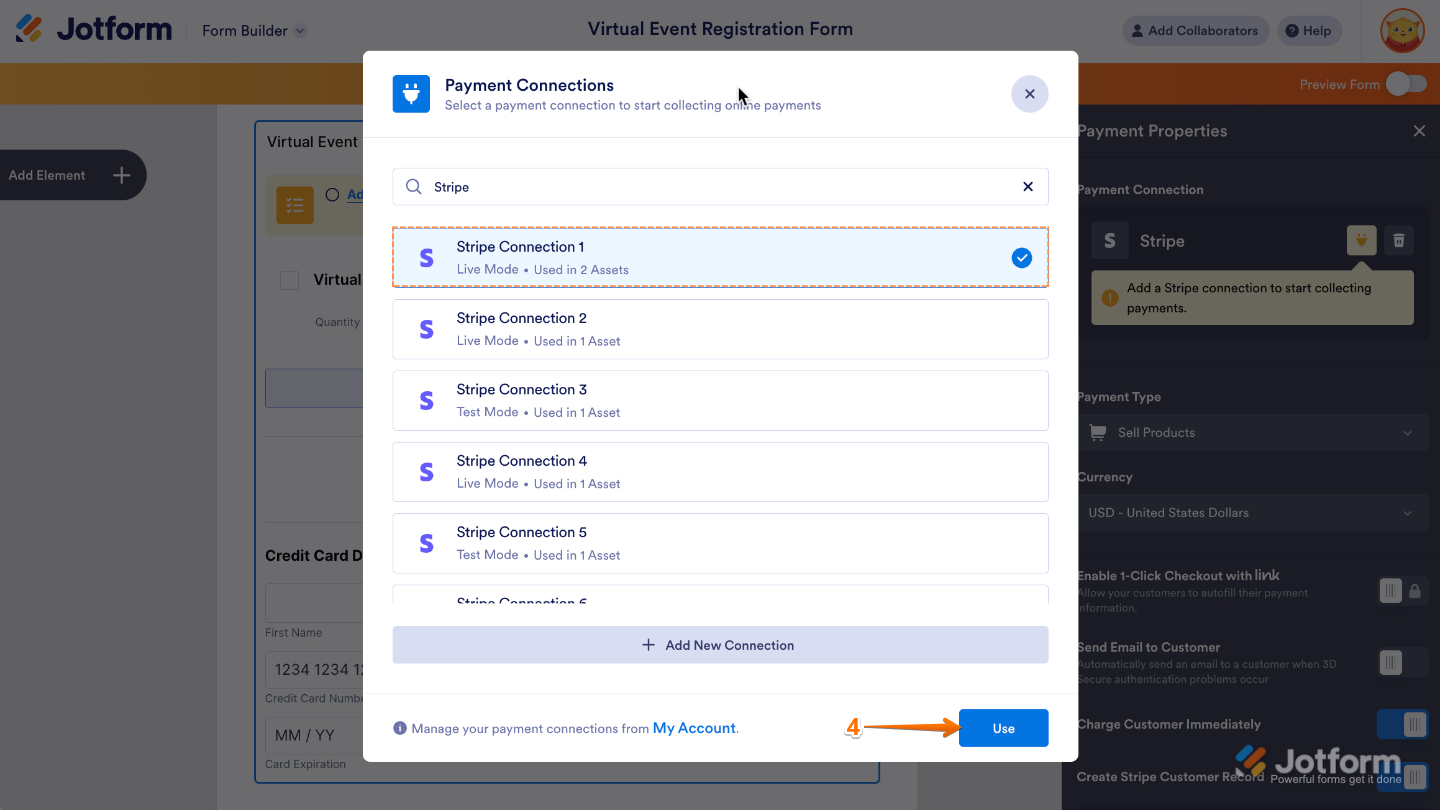The width and height of the screenshot is (1440, 810).
Task: Toggle the Preview Form switch
Action: point(1408,85)
